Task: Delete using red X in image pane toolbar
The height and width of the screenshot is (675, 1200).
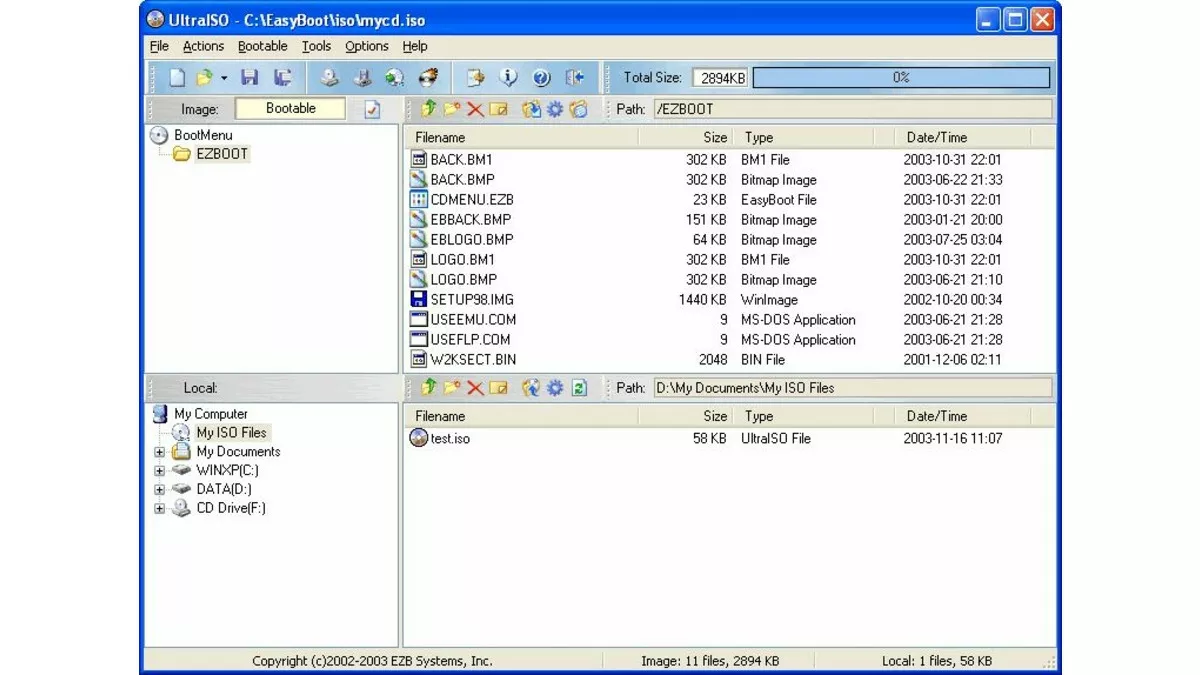Action: click(475, 109)
